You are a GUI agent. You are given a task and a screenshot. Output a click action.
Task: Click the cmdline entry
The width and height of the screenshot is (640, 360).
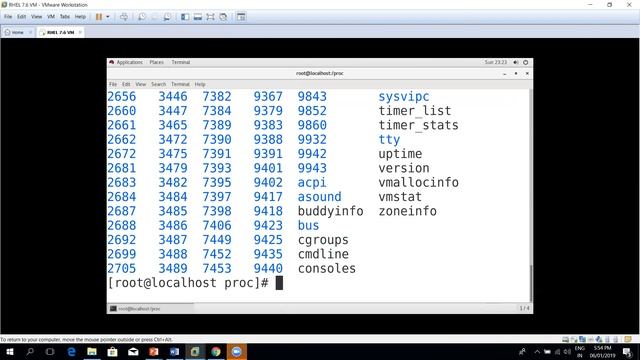coord(323,254)
